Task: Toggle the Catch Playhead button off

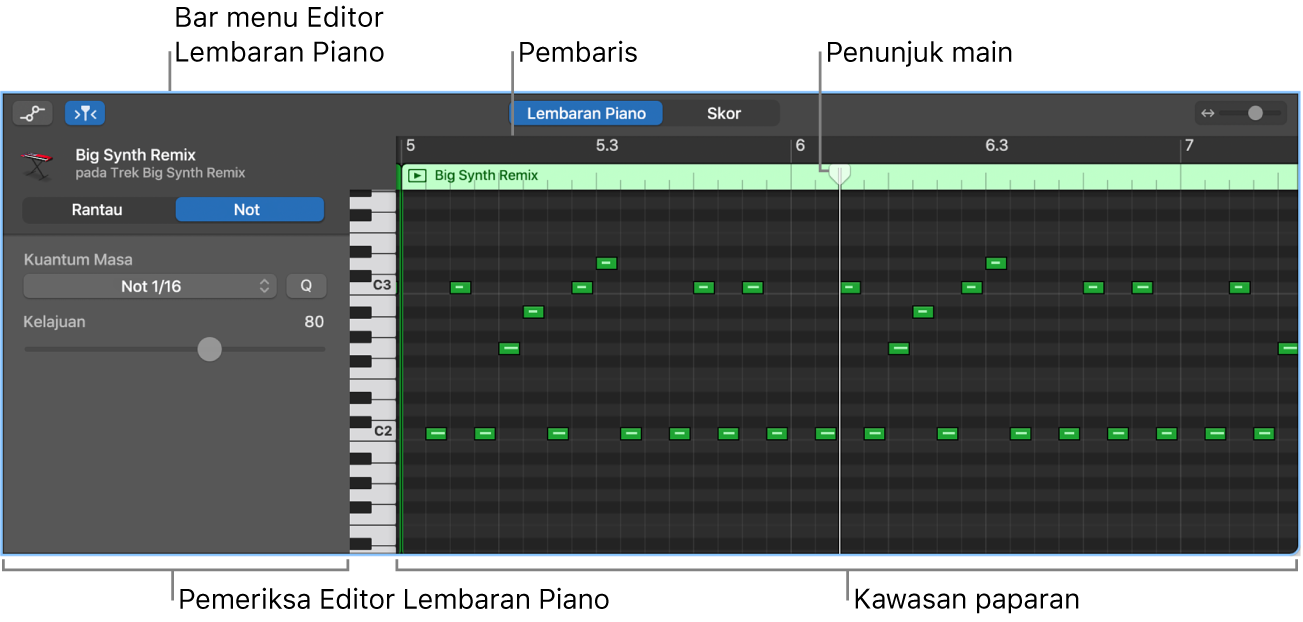Action: tap(85, 112)
